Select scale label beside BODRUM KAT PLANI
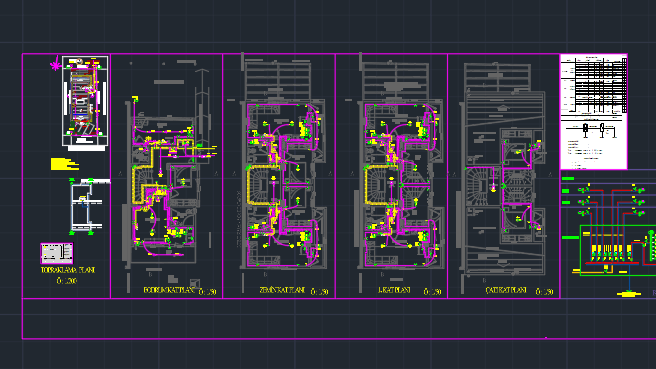This screenshot has height=369, width=656. point(208,292)
